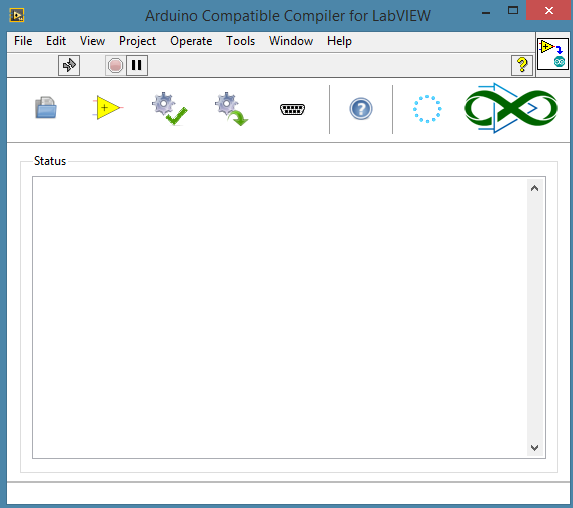Open the Project menu
573x508 pixels.
pos(137,41)
